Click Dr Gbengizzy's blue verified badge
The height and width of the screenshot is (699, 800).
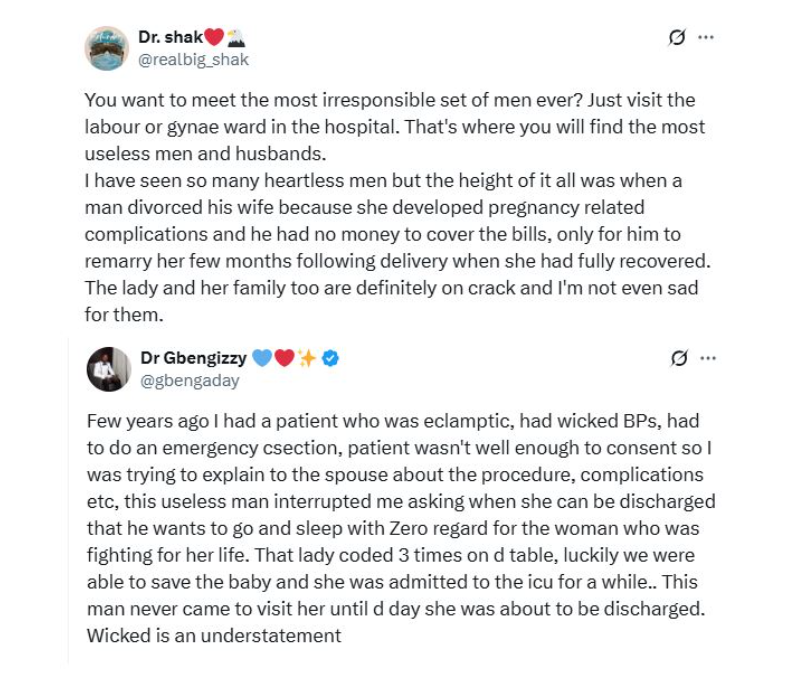pos(330,358)
